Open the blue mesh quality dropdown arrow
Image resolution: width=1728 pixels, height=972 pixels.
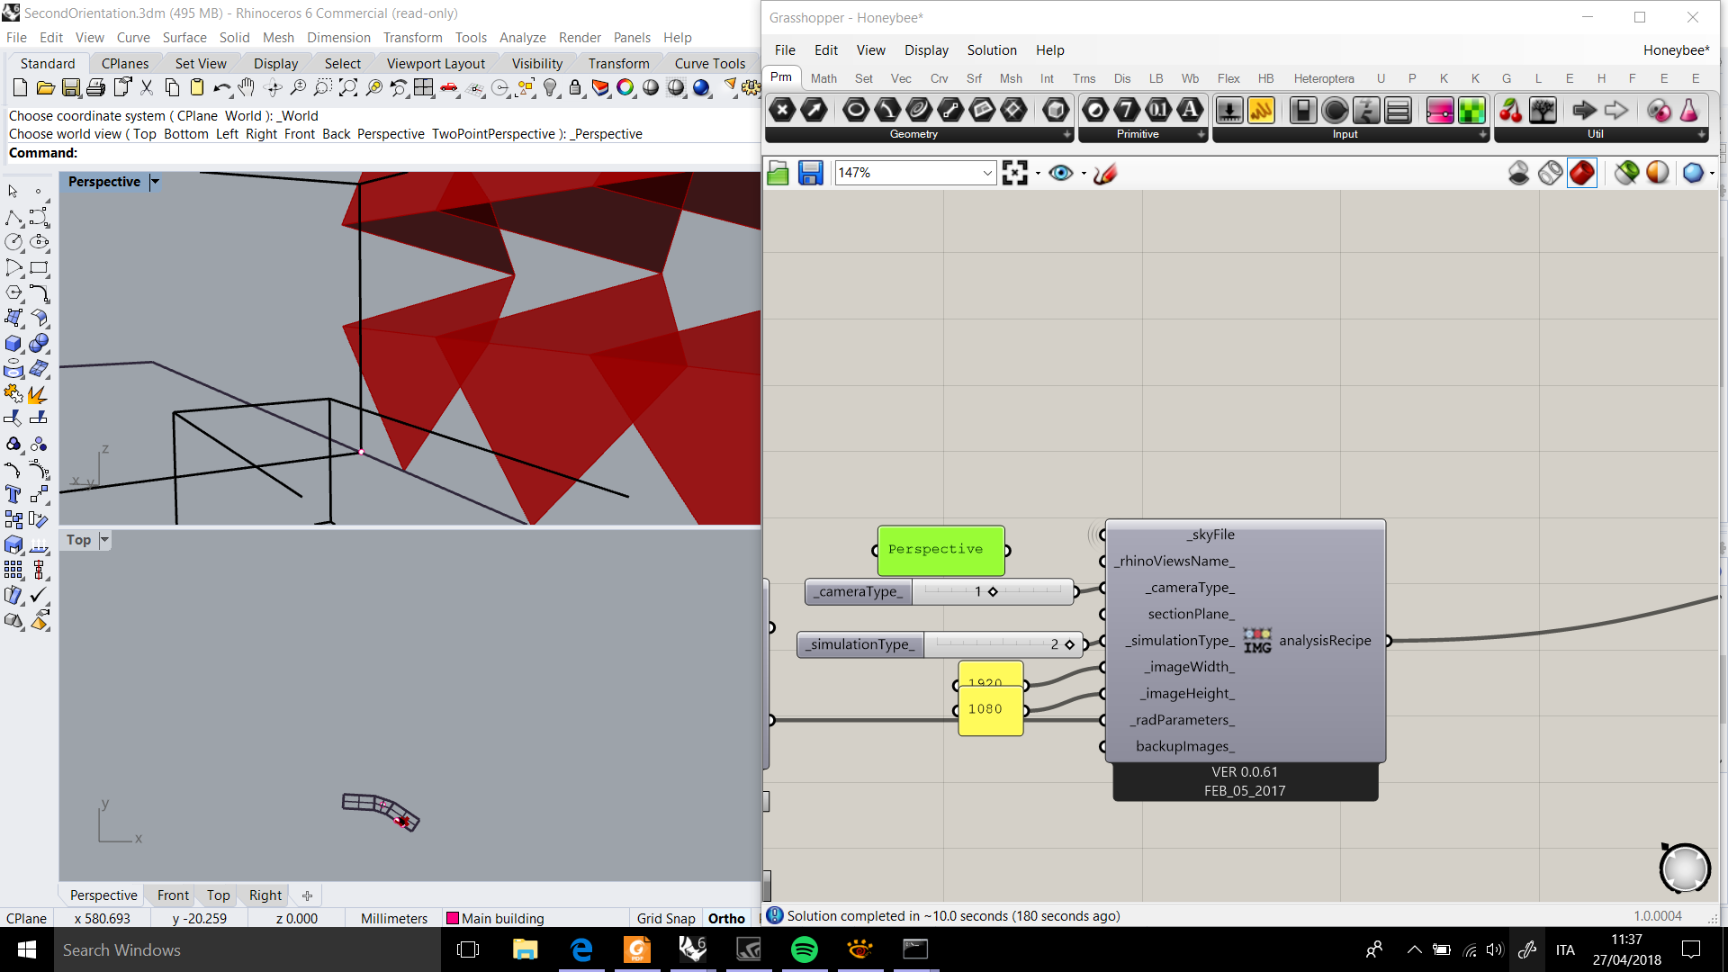click(1712, 173)
